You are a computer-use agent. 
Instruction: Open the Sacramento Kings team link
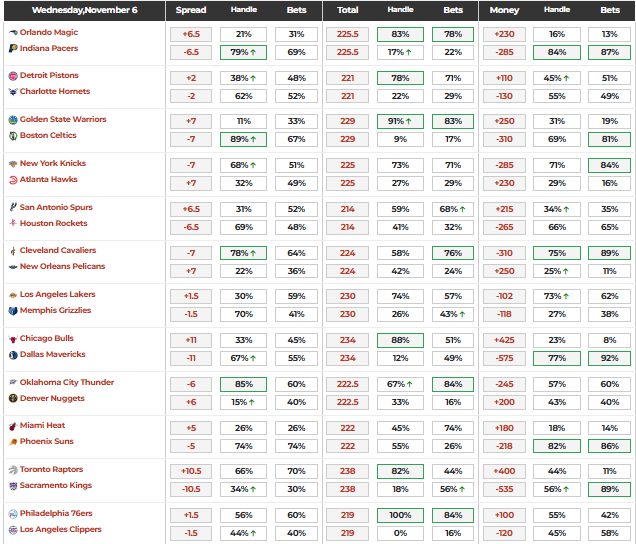click(x=56, y=485)
